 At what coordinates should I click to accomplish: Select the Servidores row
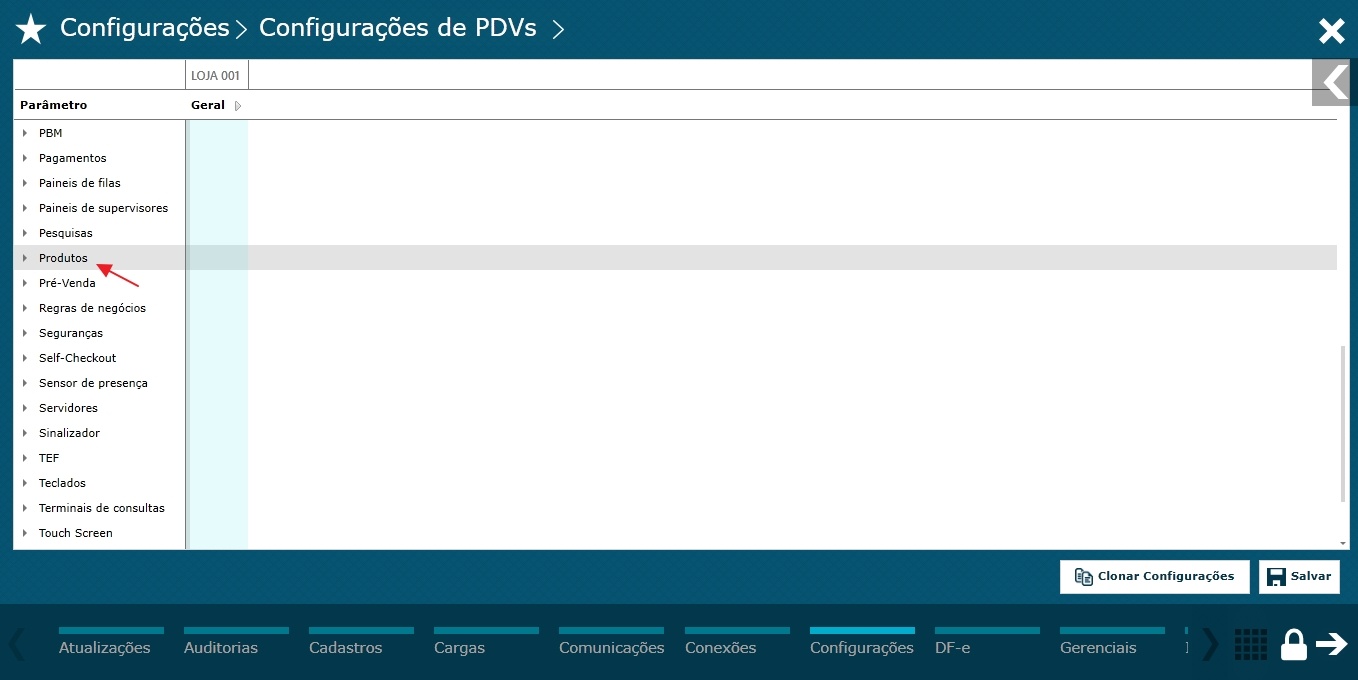point(675,408)
